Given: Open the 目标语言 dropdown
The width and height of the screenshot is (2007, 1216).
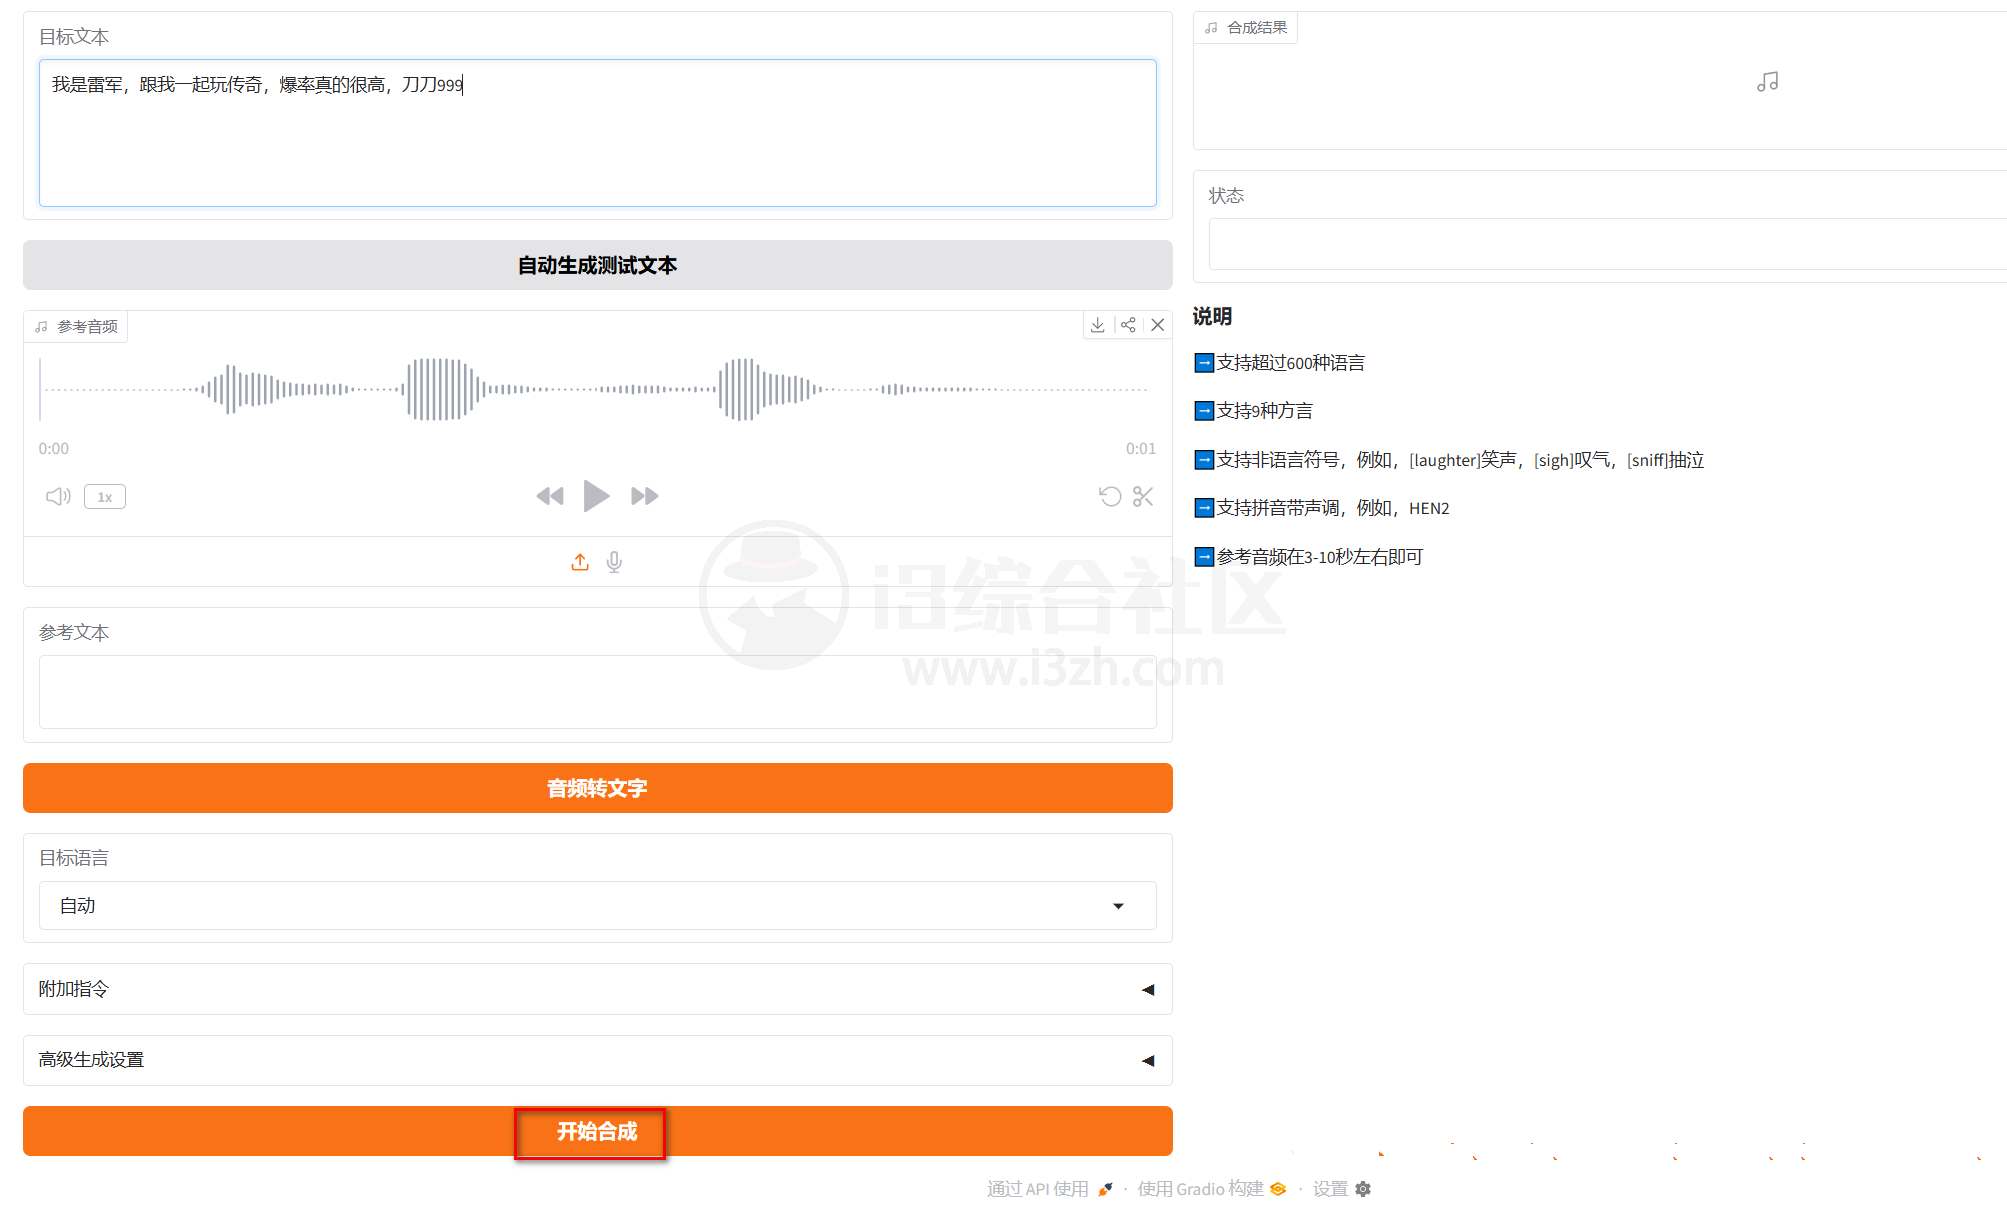Looking at the screenshot, I should (x=1119, y=905).
